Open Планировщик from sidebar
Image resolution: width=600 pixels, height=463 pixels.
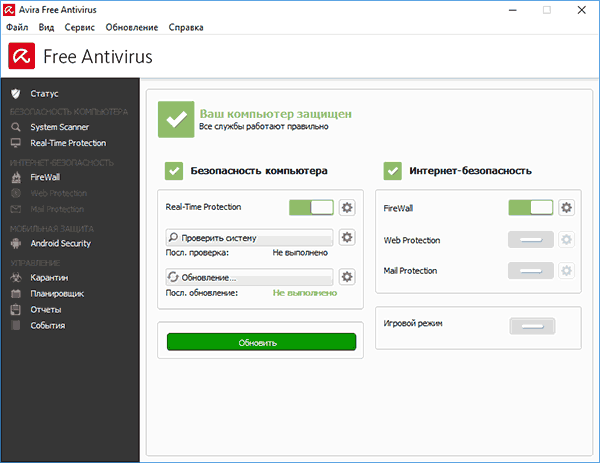click(x=56, y=293)
